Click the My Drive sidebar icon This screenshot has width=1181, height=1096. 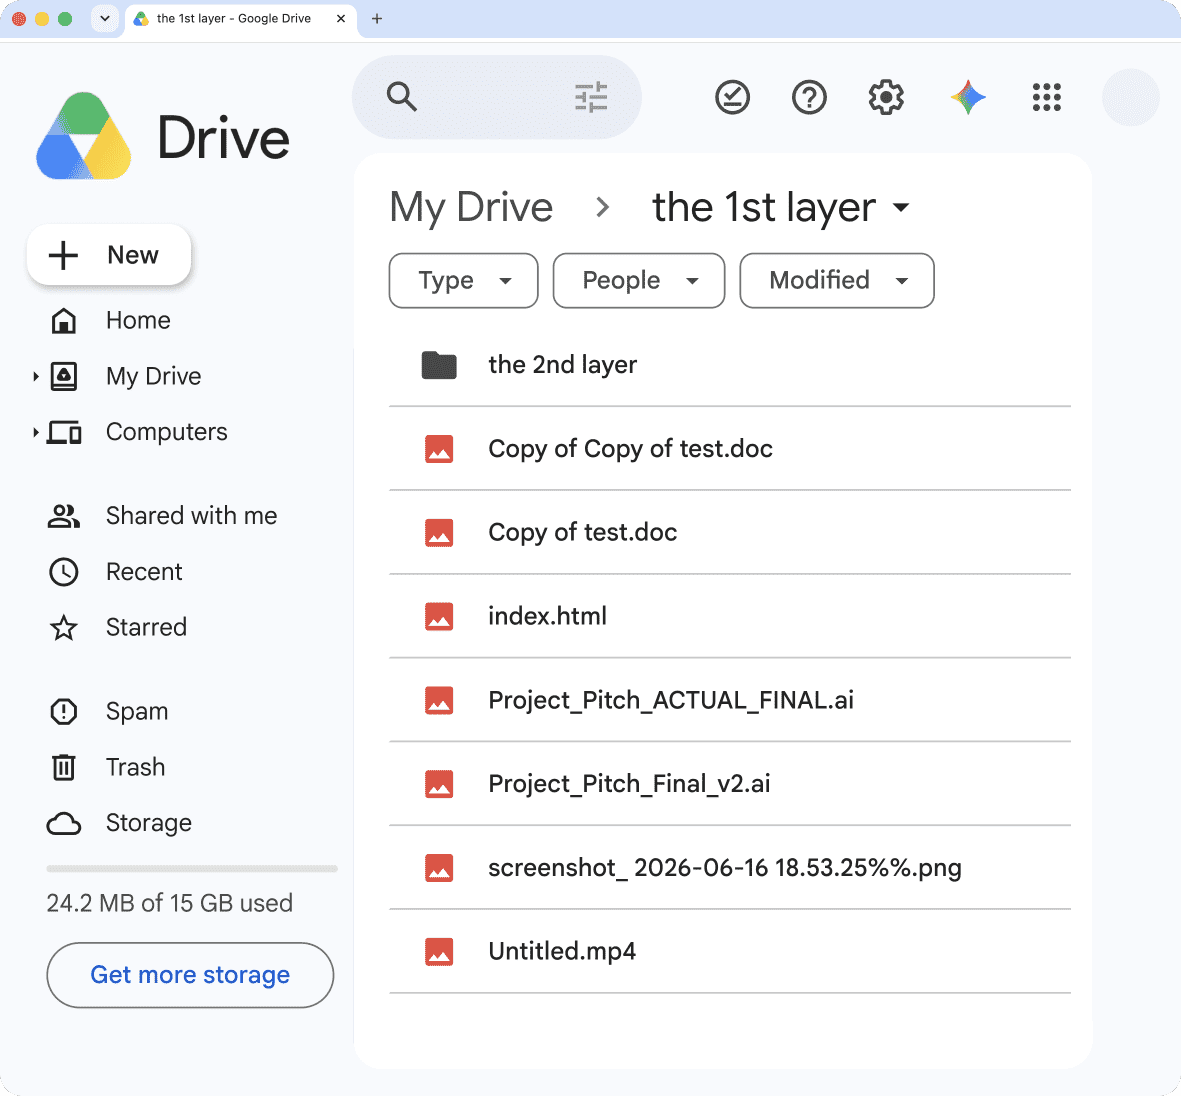tap(64, 376)
